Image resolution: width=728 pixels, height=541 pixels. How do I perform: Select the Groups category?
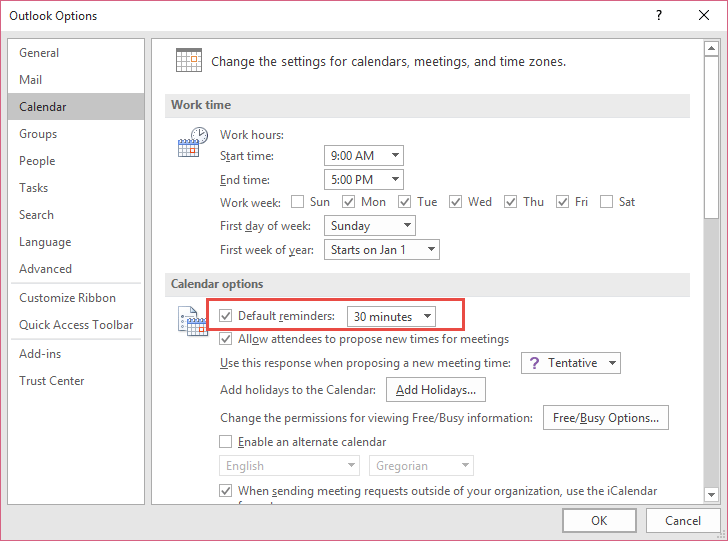point(76,134)
